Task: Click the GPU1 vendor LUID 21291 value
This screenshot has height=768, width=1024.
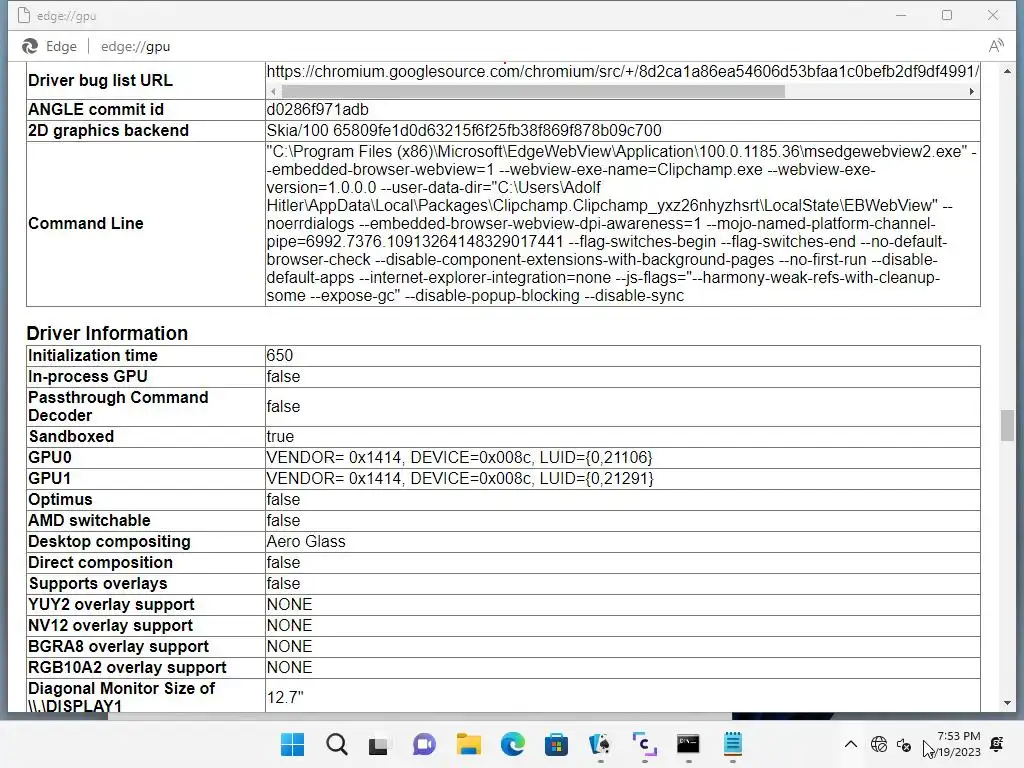Action: pyautogui.click(x=460, y=478)
